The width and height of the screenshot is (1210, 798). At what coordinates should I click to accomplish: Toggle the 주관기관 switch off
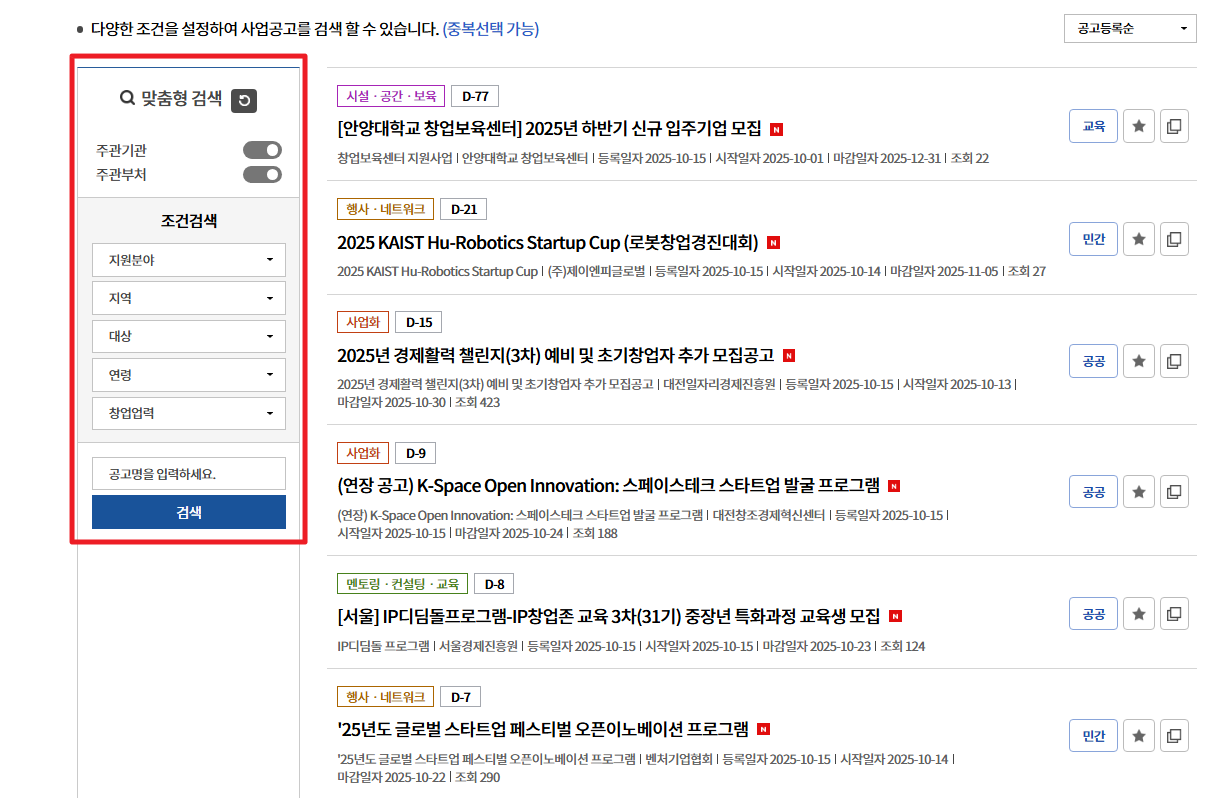point(262,149)
